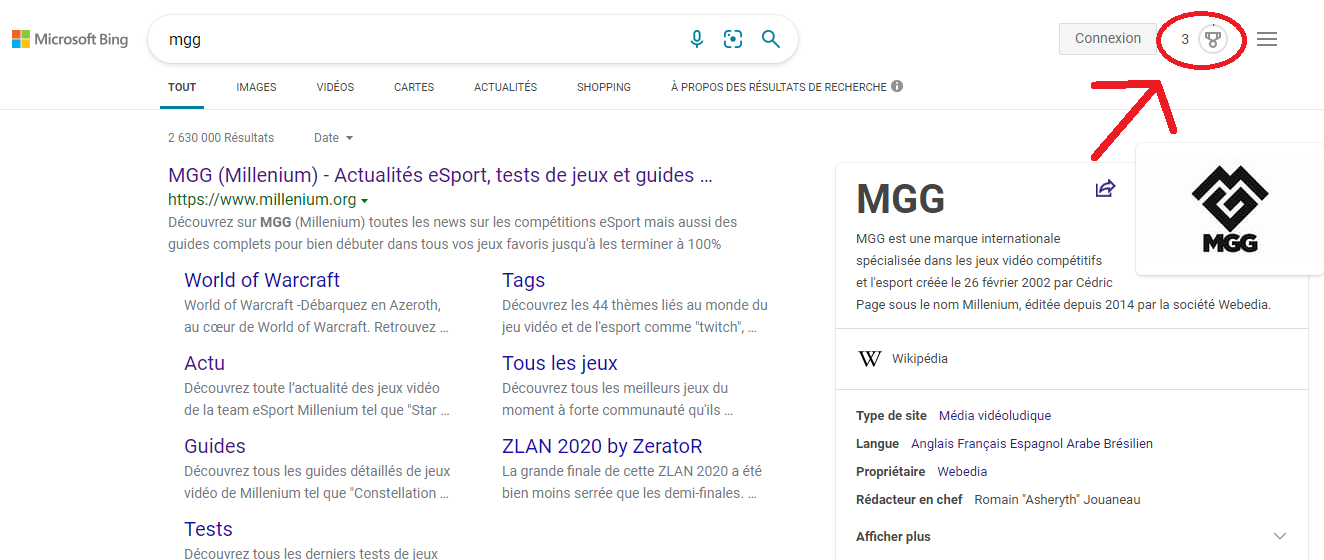Expand Afficher plus section

click(1071, 537)
